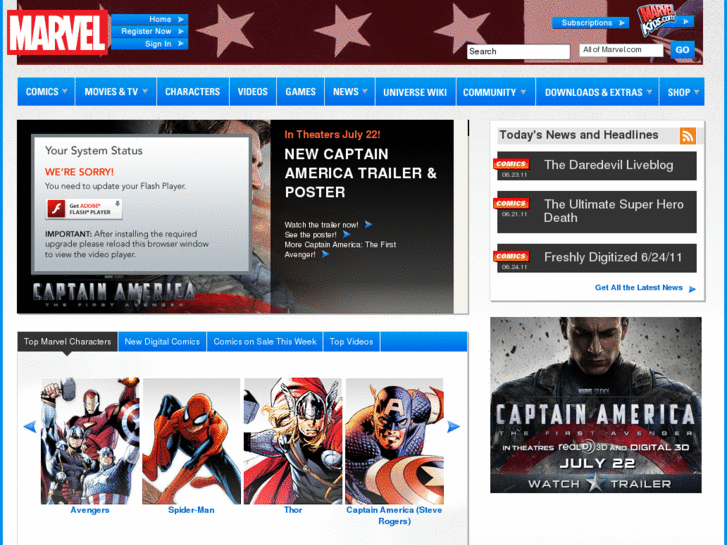Screen dimensions: 727x545
Task: Open the Videos nav item
Action: coord(253,92)
